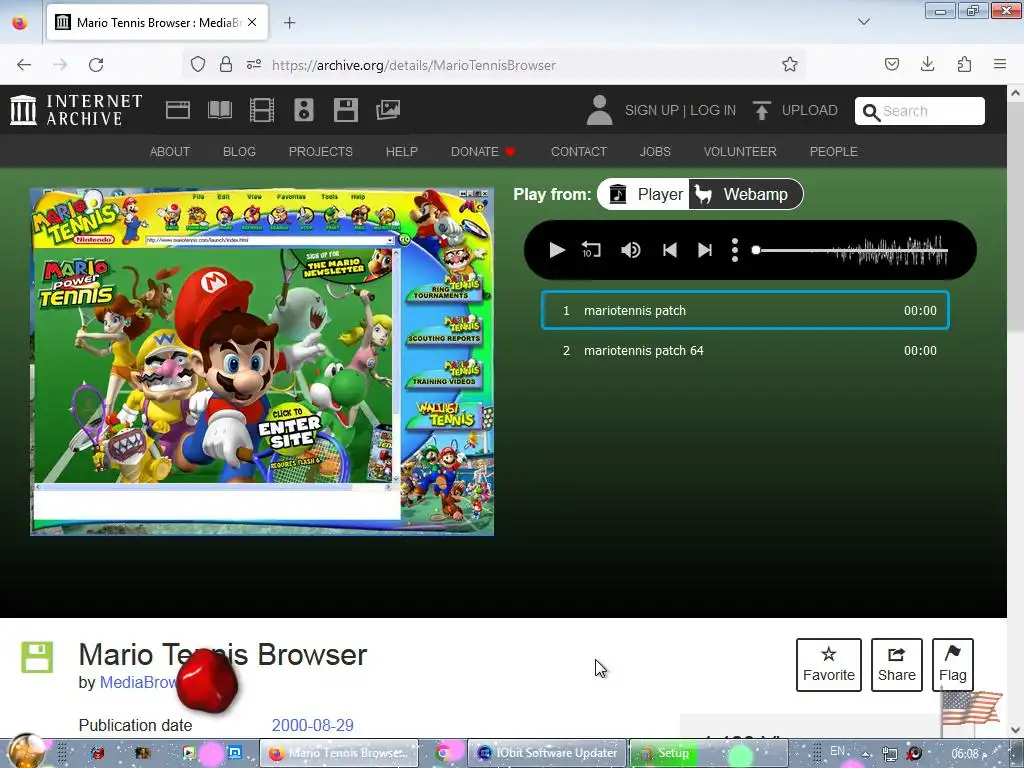Click the upload arrow icon
The height and width of the screenshot is (768, 1024).
[761, 110]
